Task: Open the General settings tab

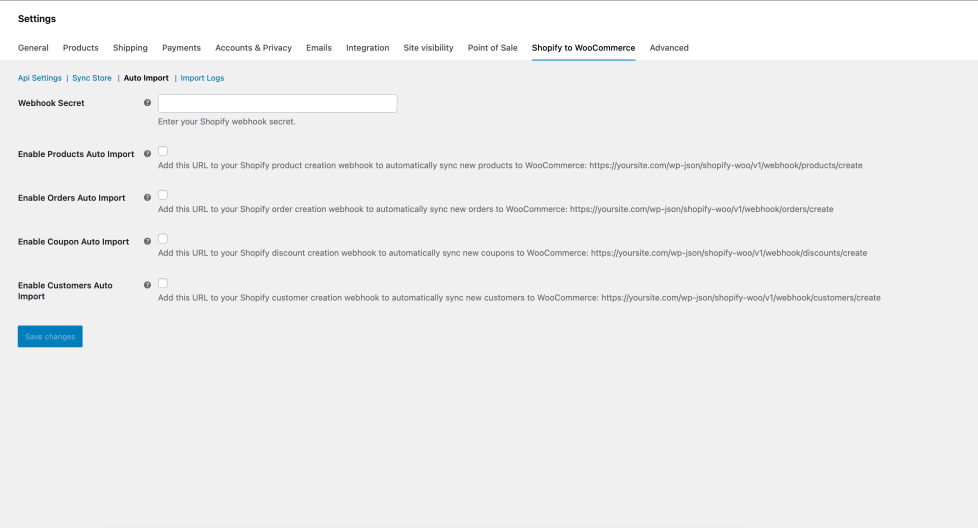Action: (33, 48)
